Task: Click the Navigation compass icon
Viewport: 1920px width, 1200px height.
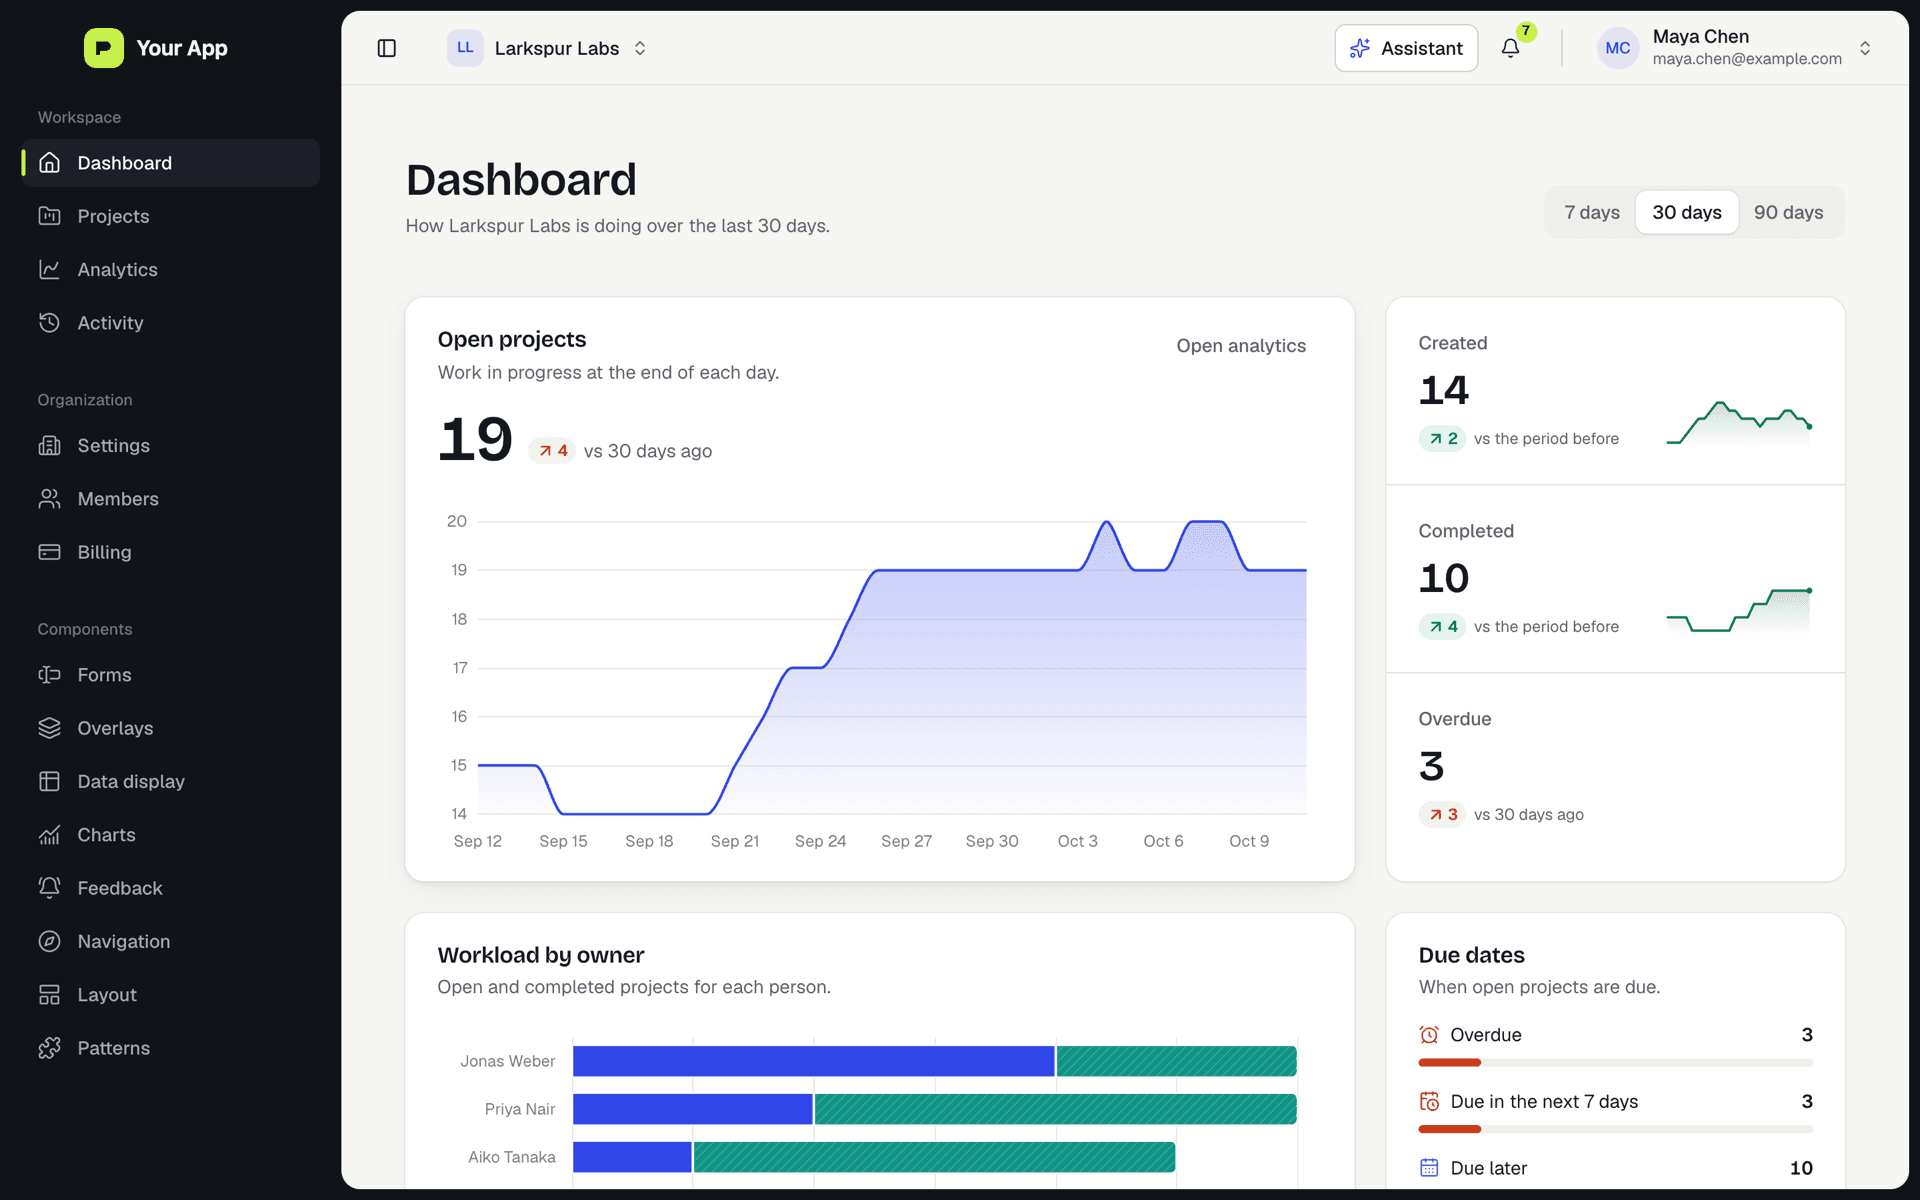Action: 50,941
